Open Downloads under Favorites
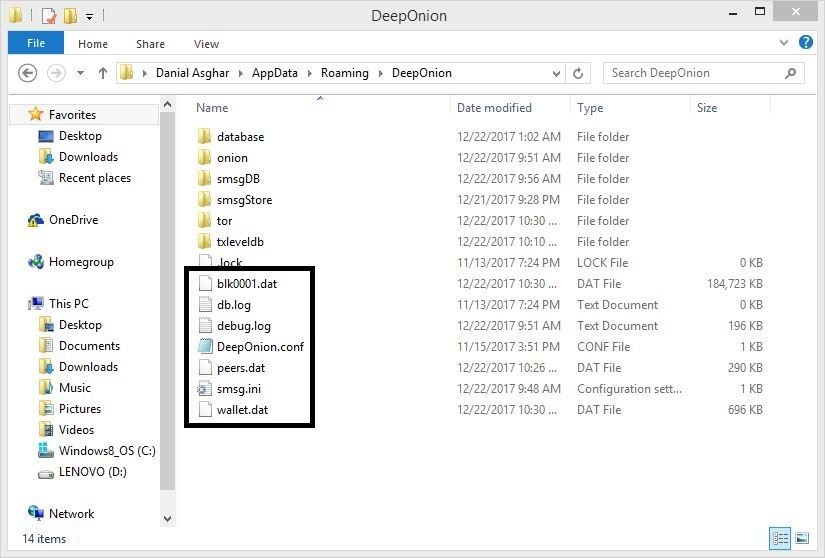The width and height of the screenshot is (825, 558). 88,157
